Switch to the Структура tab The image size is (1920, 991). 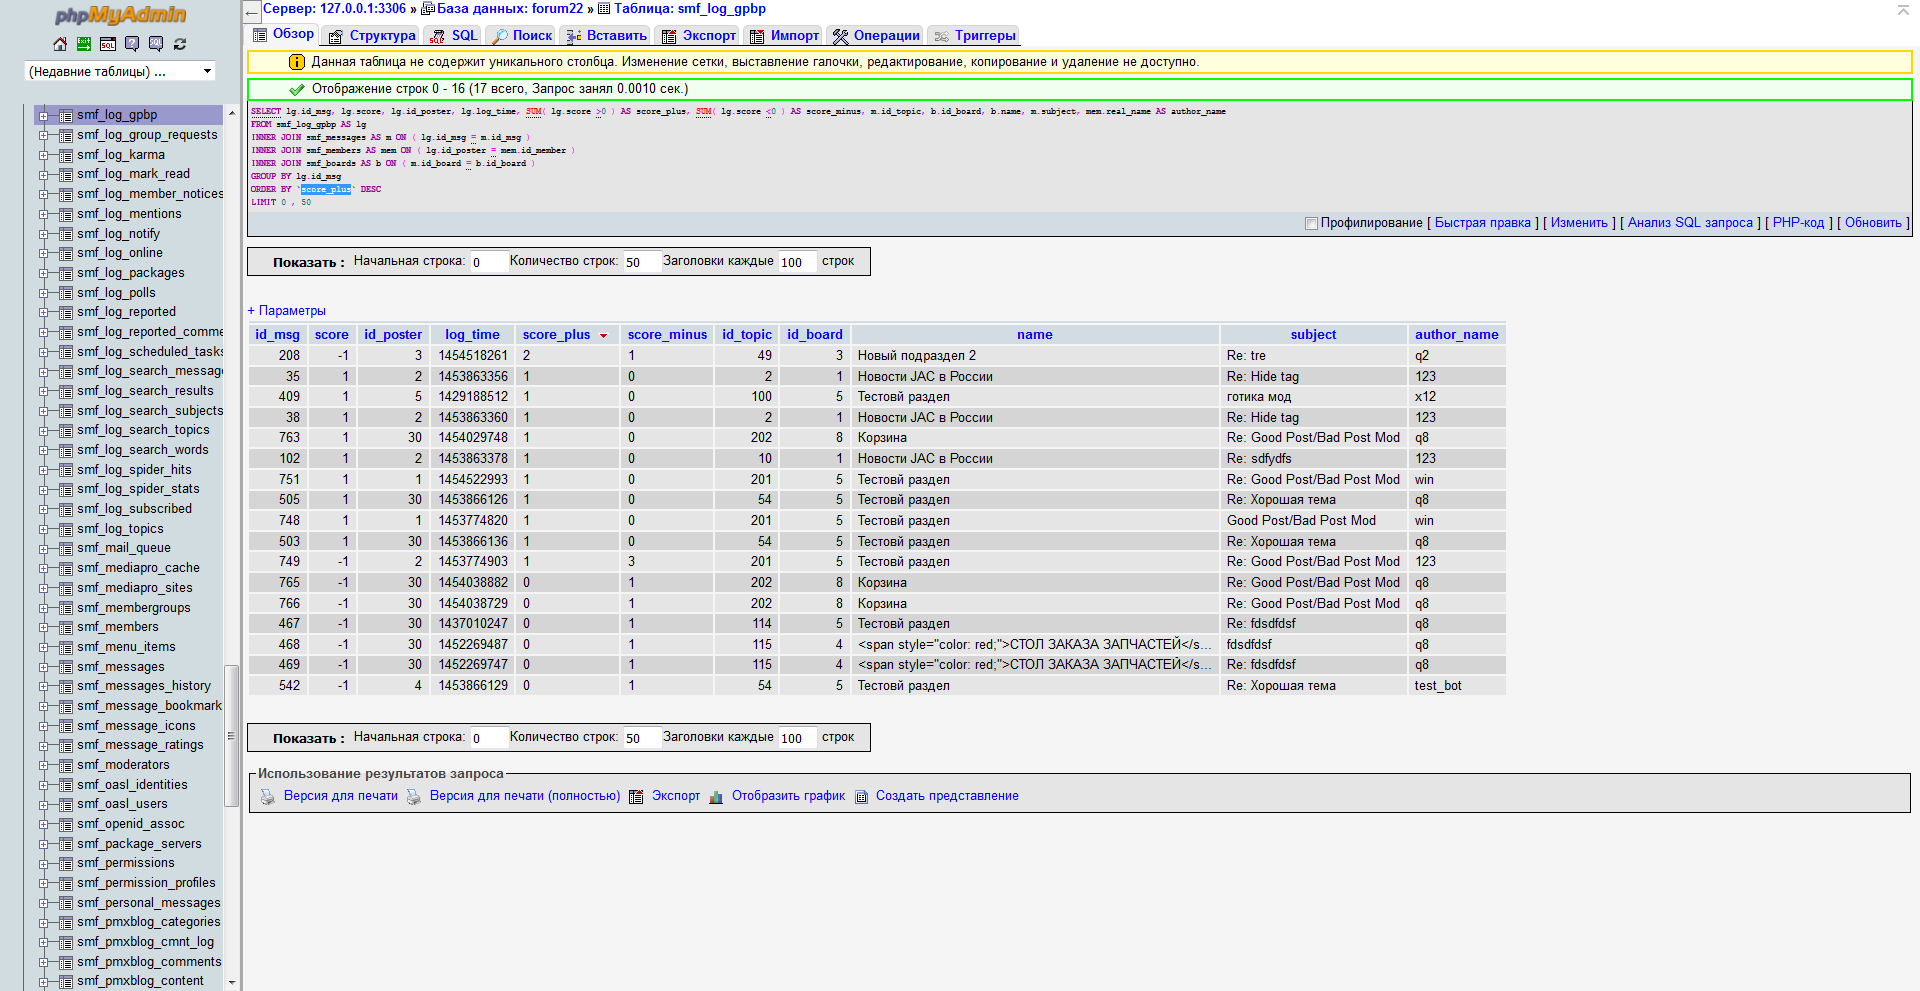tap(381, 36)
